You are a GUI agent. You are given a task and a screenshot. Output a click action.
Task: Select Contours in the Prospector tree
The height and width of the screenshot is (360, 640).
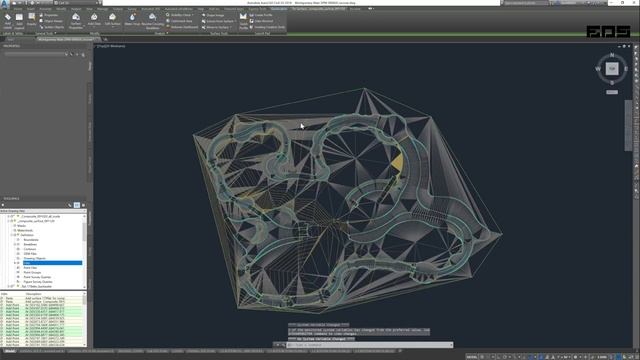point(29,249)
